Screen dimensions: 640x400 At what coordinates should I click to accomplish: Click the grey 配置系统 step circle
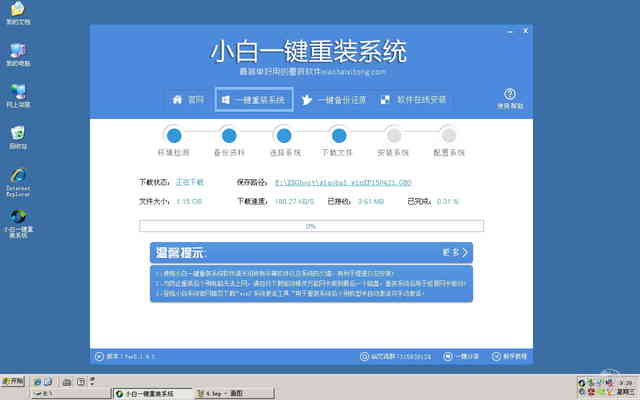449,135
